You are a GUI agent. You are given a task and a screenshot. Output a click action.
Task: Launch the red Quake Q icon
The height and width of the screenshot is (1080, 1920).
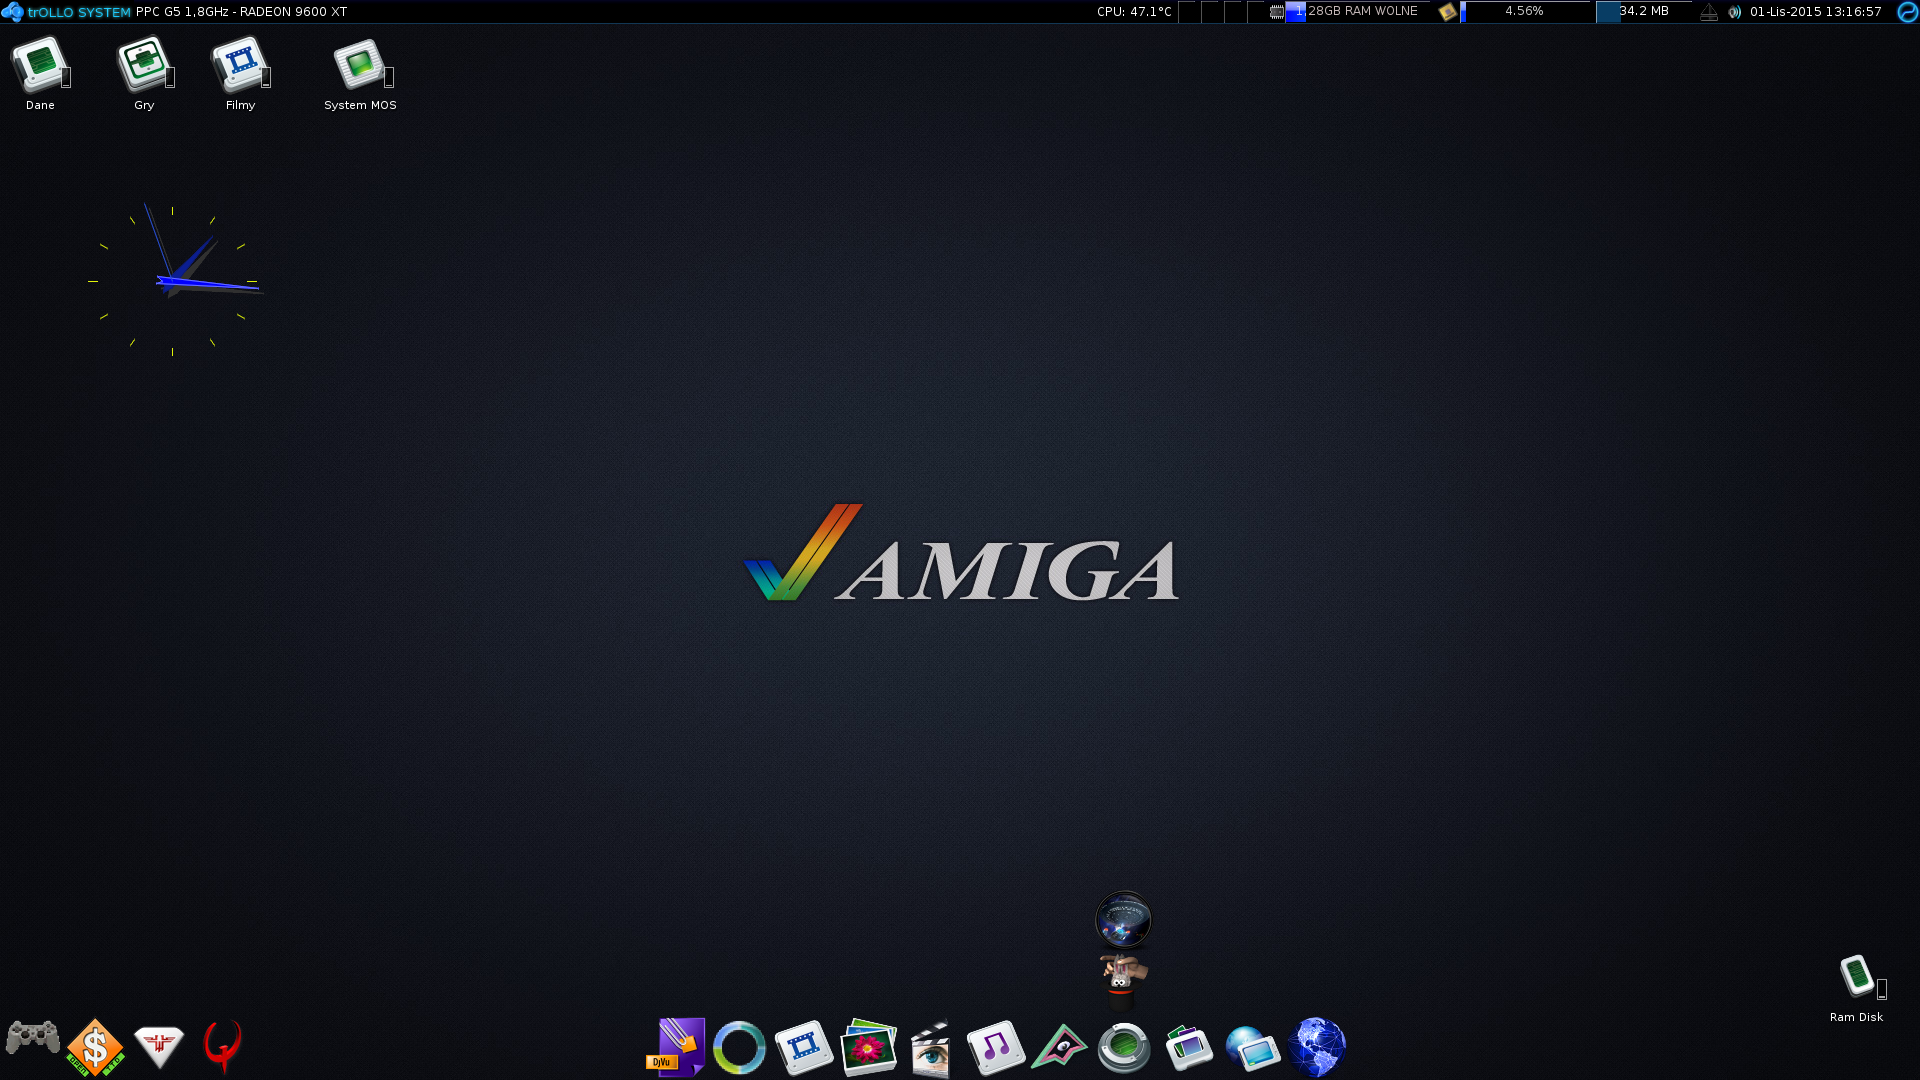[223, 1046]
